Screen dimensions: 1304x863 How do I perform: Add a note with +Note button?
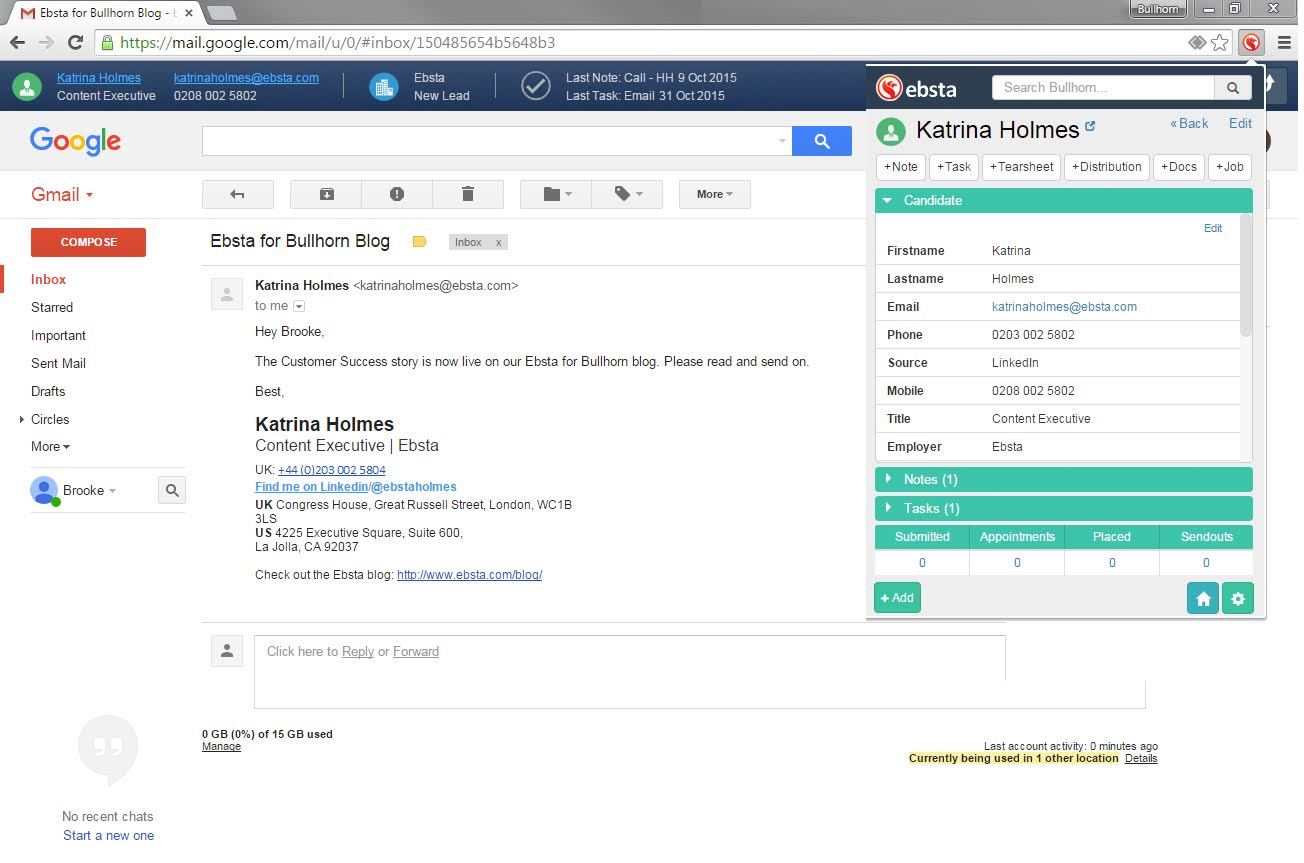901,167
